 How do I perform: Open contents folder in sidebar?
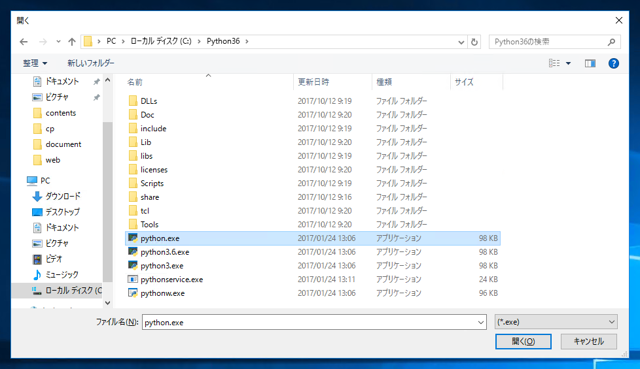60,113
